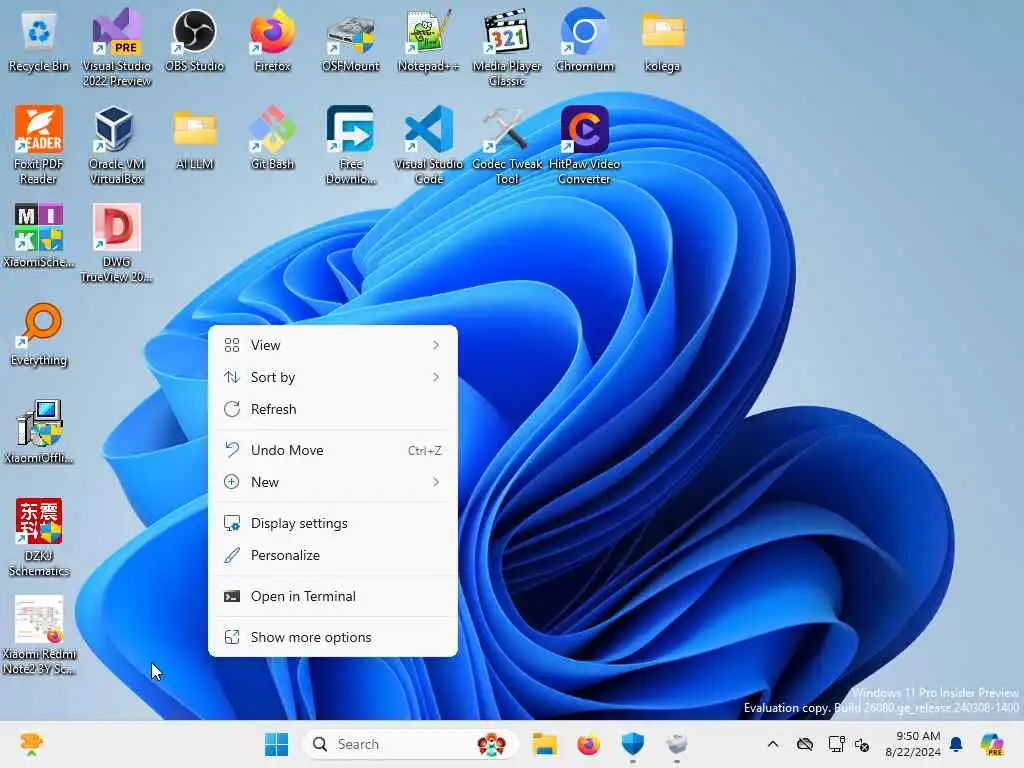Click Show more options entry
1024x768 pixels.
(332, 637)
